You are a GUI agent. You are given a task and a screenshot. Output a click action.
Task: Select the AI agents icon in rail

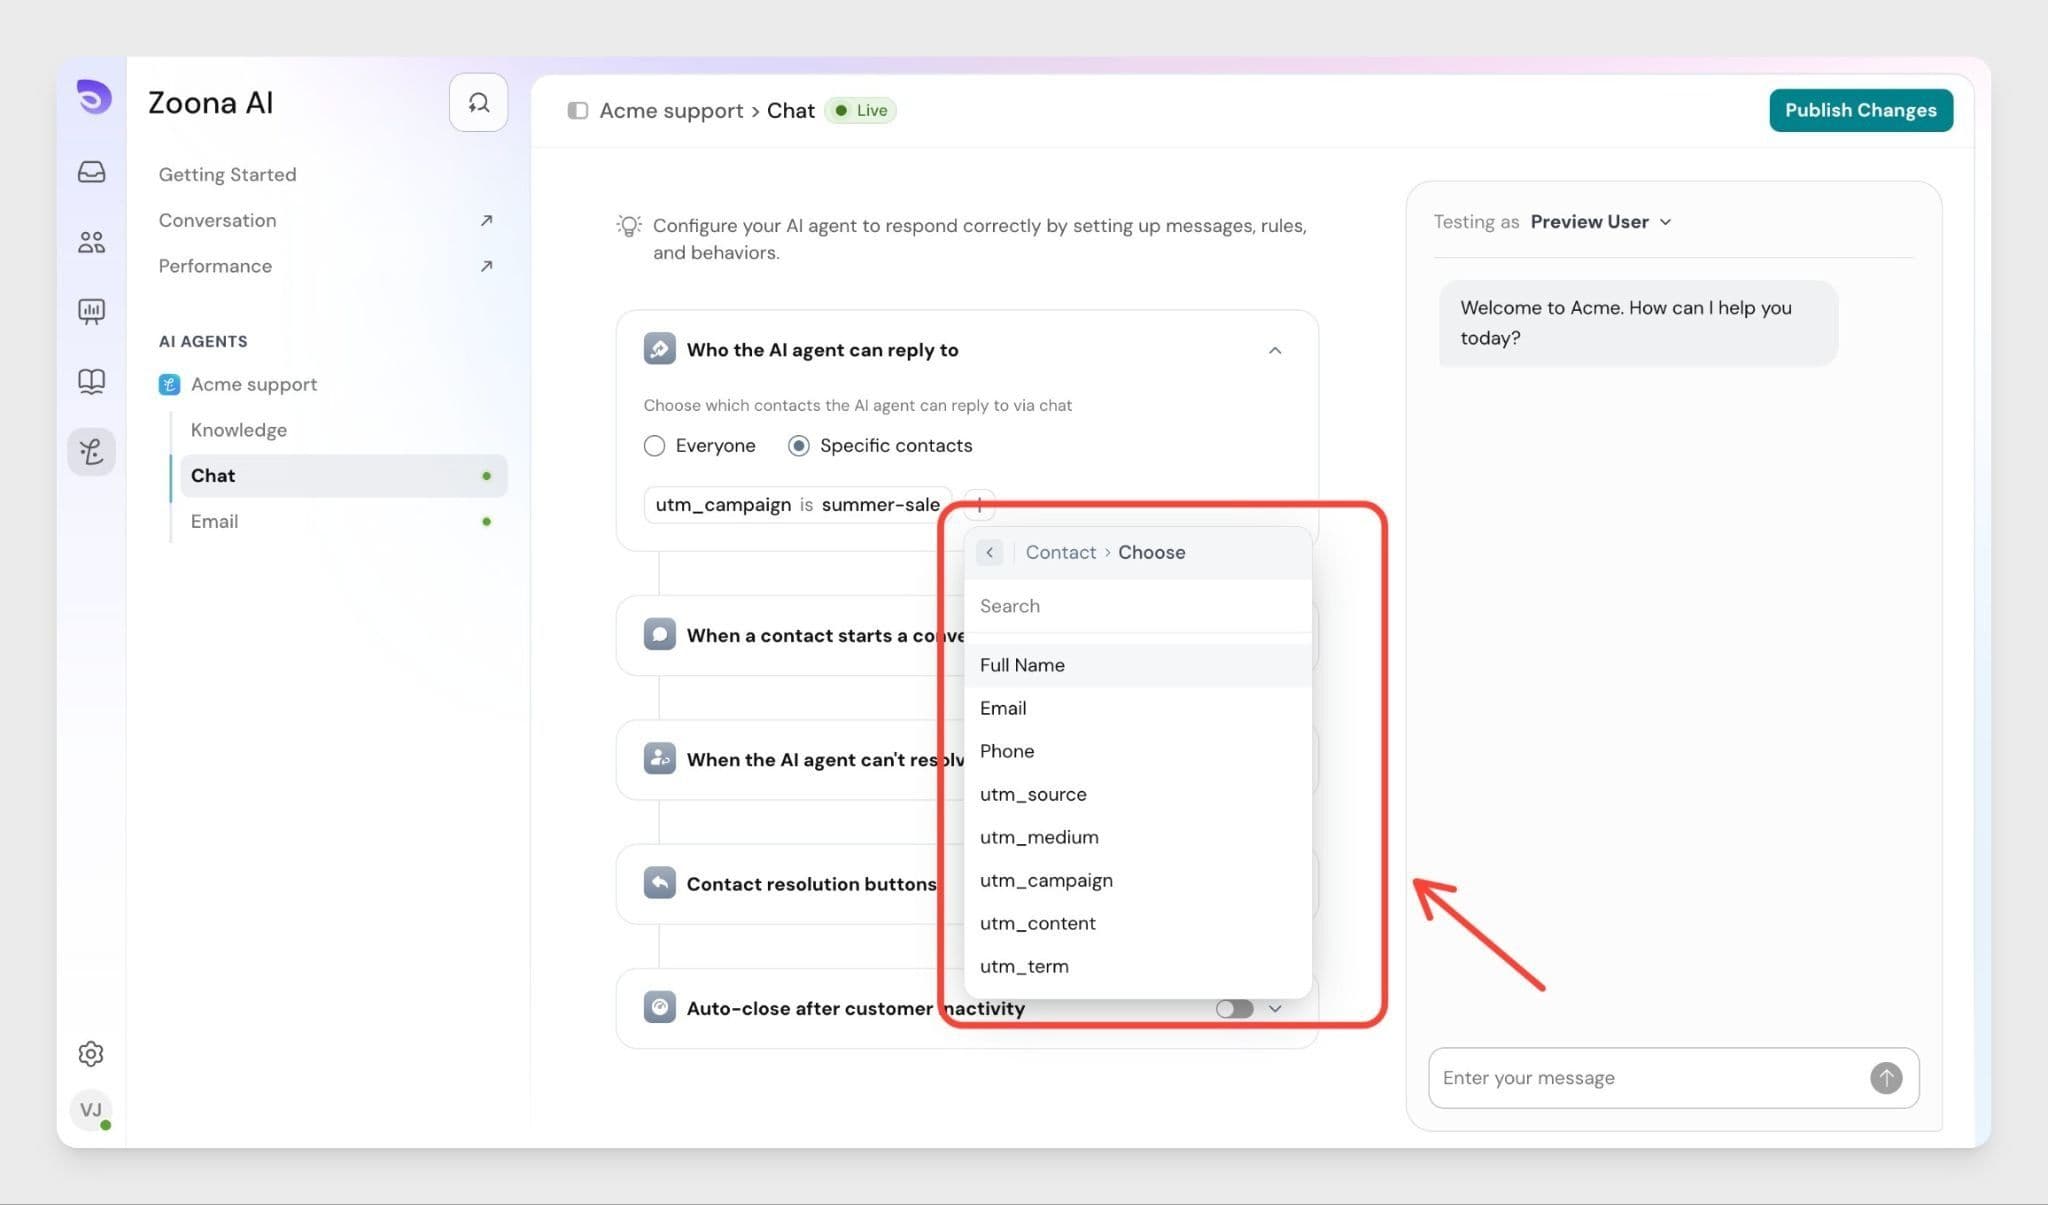pos(91,452)
